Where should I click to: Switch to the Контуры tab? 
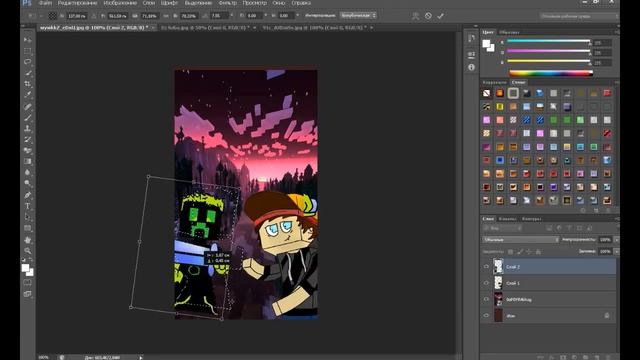[x=531, y=219]
